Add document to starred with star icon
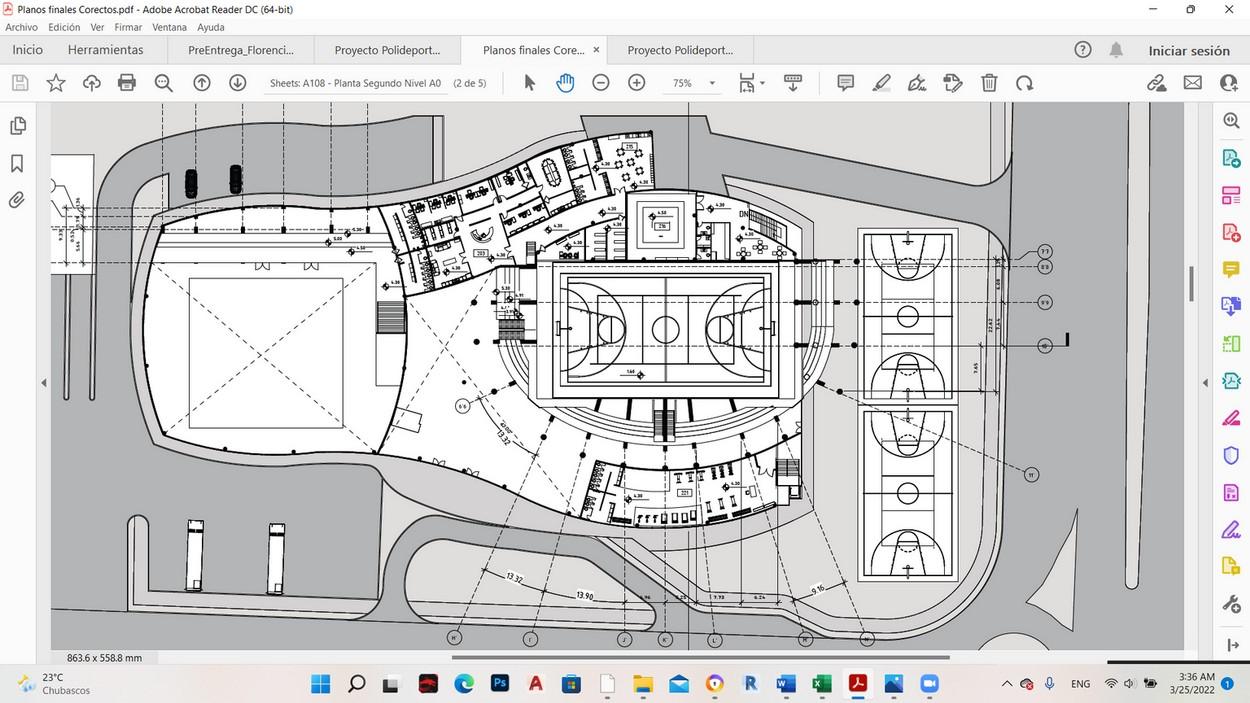The height and width of the screenshot is (703, 1250). point(56,83)
